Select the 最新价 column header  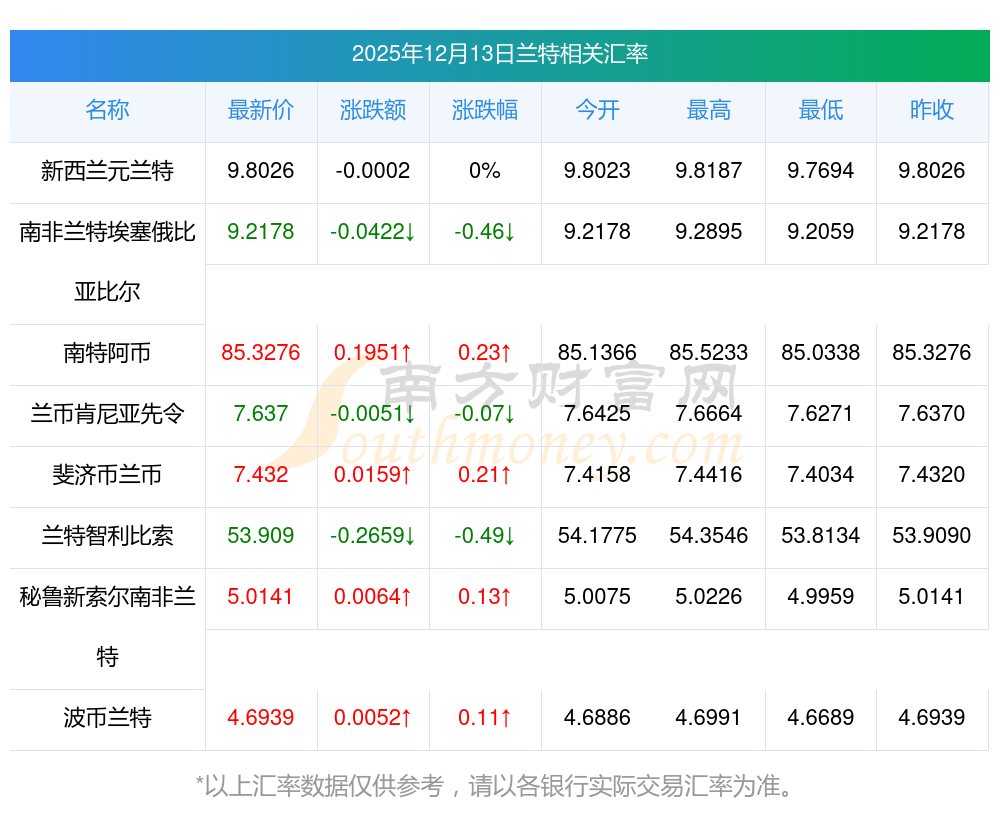tap(260, 111)
